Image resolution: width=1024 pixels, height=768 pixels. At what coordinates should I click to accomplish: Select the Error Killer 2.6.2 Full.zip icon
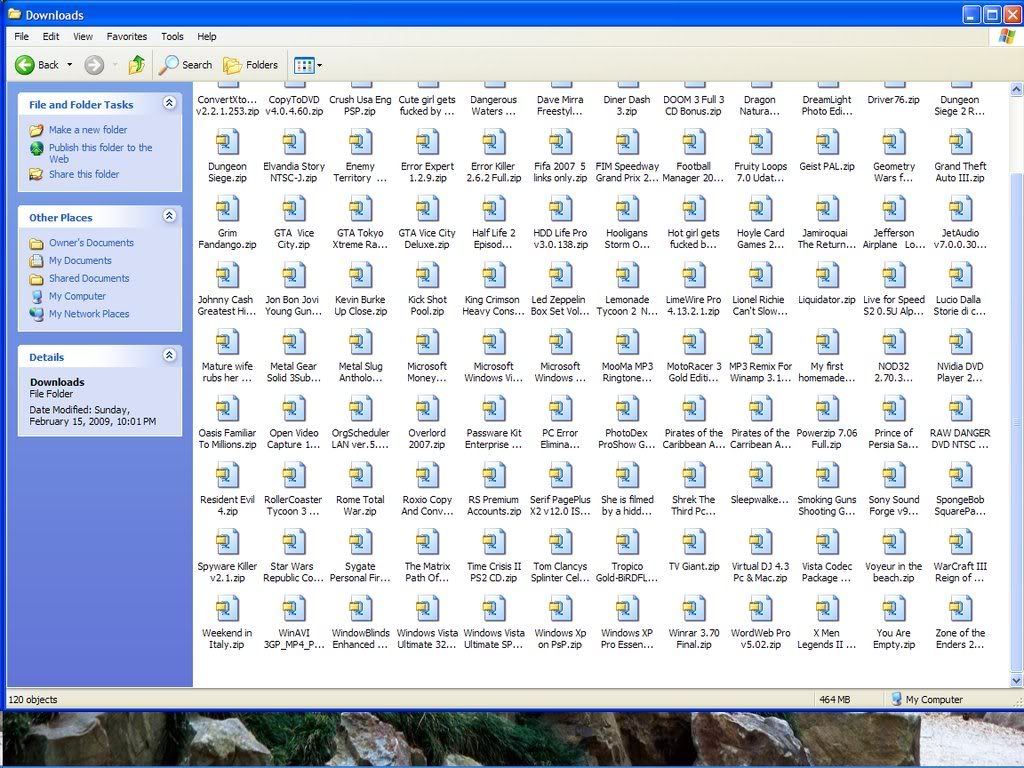pyautogui.click(x=494, y=142)
